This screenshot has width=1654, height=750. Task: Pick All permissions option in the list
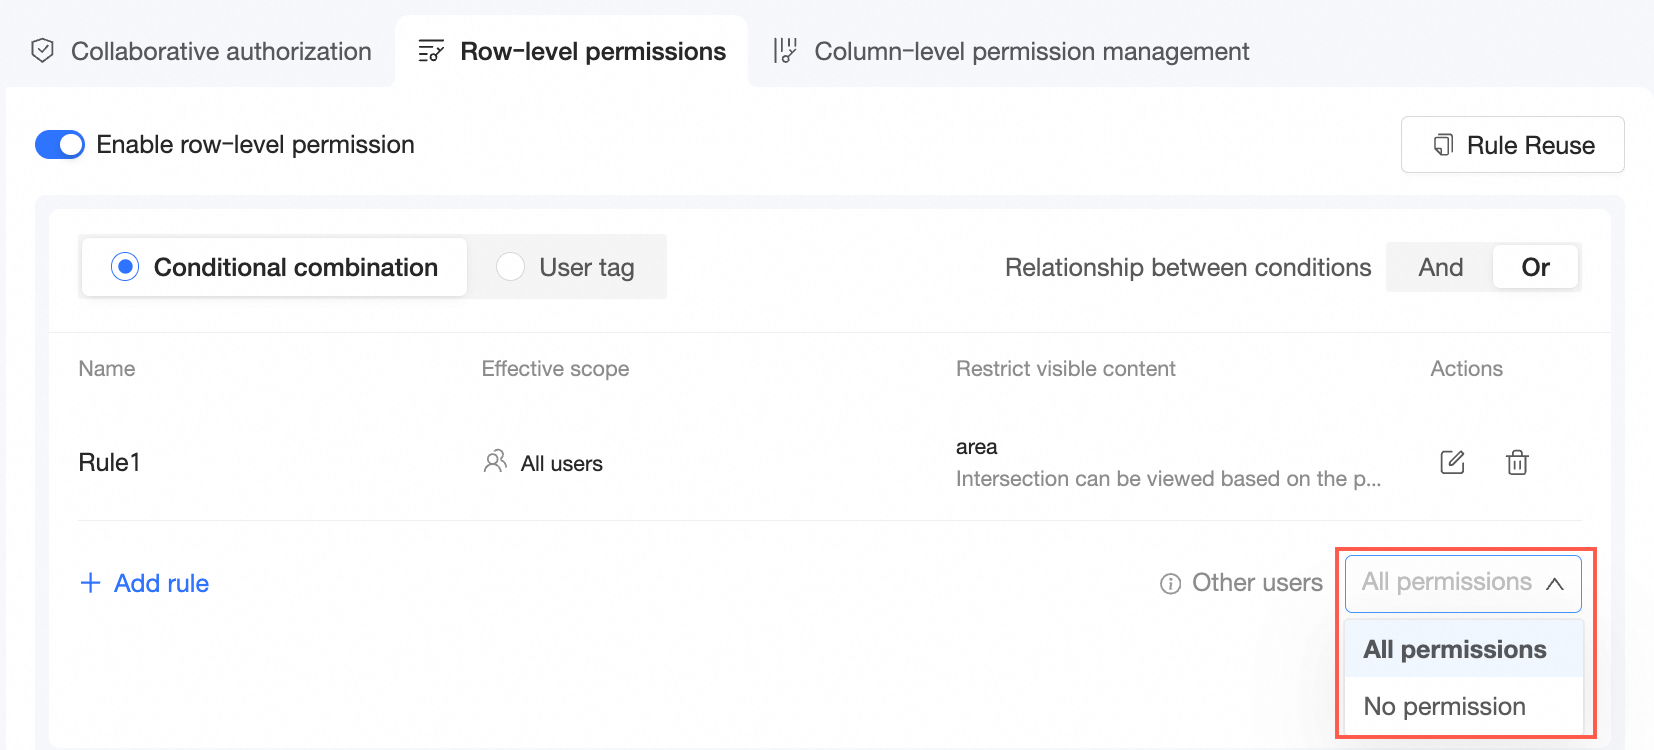click(x=1454, y=649)
